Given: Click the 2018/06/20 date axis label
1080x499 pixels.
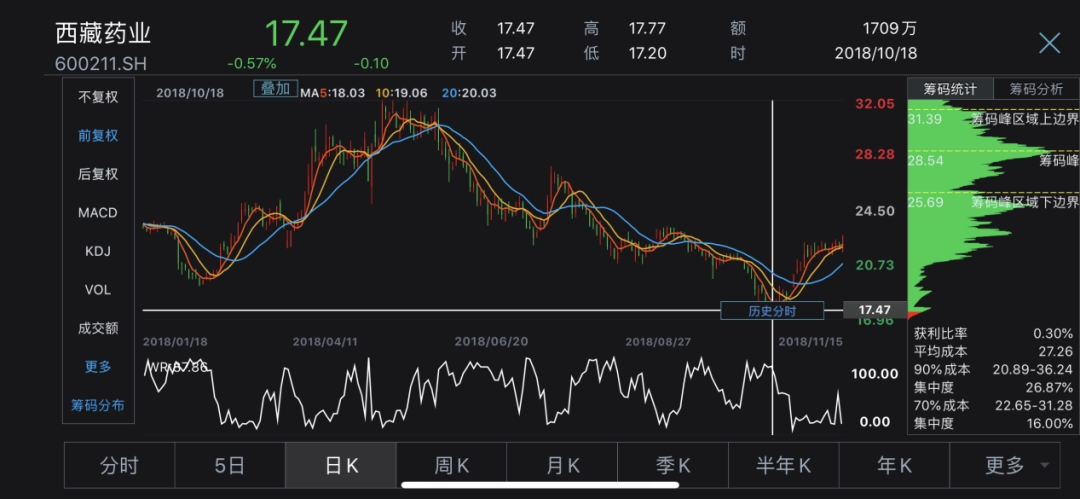Looking at the screenshot, I should coord(490,342).
